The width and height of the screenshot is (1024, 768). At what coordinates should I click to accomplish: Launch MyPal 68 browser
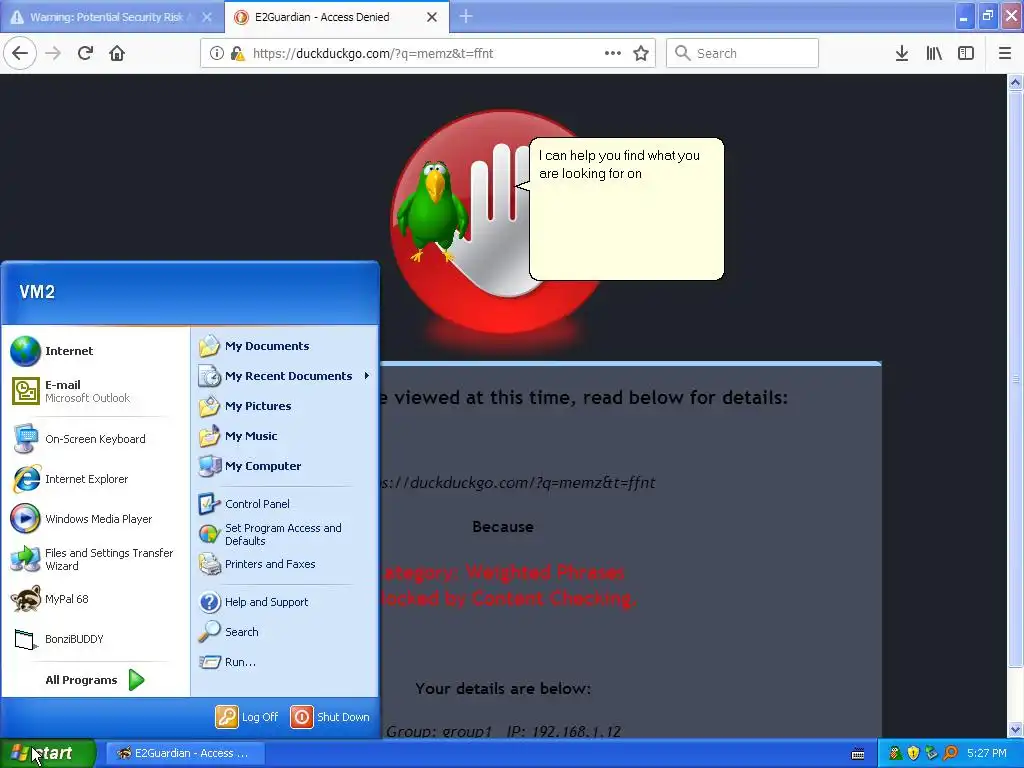coord(95,599)
